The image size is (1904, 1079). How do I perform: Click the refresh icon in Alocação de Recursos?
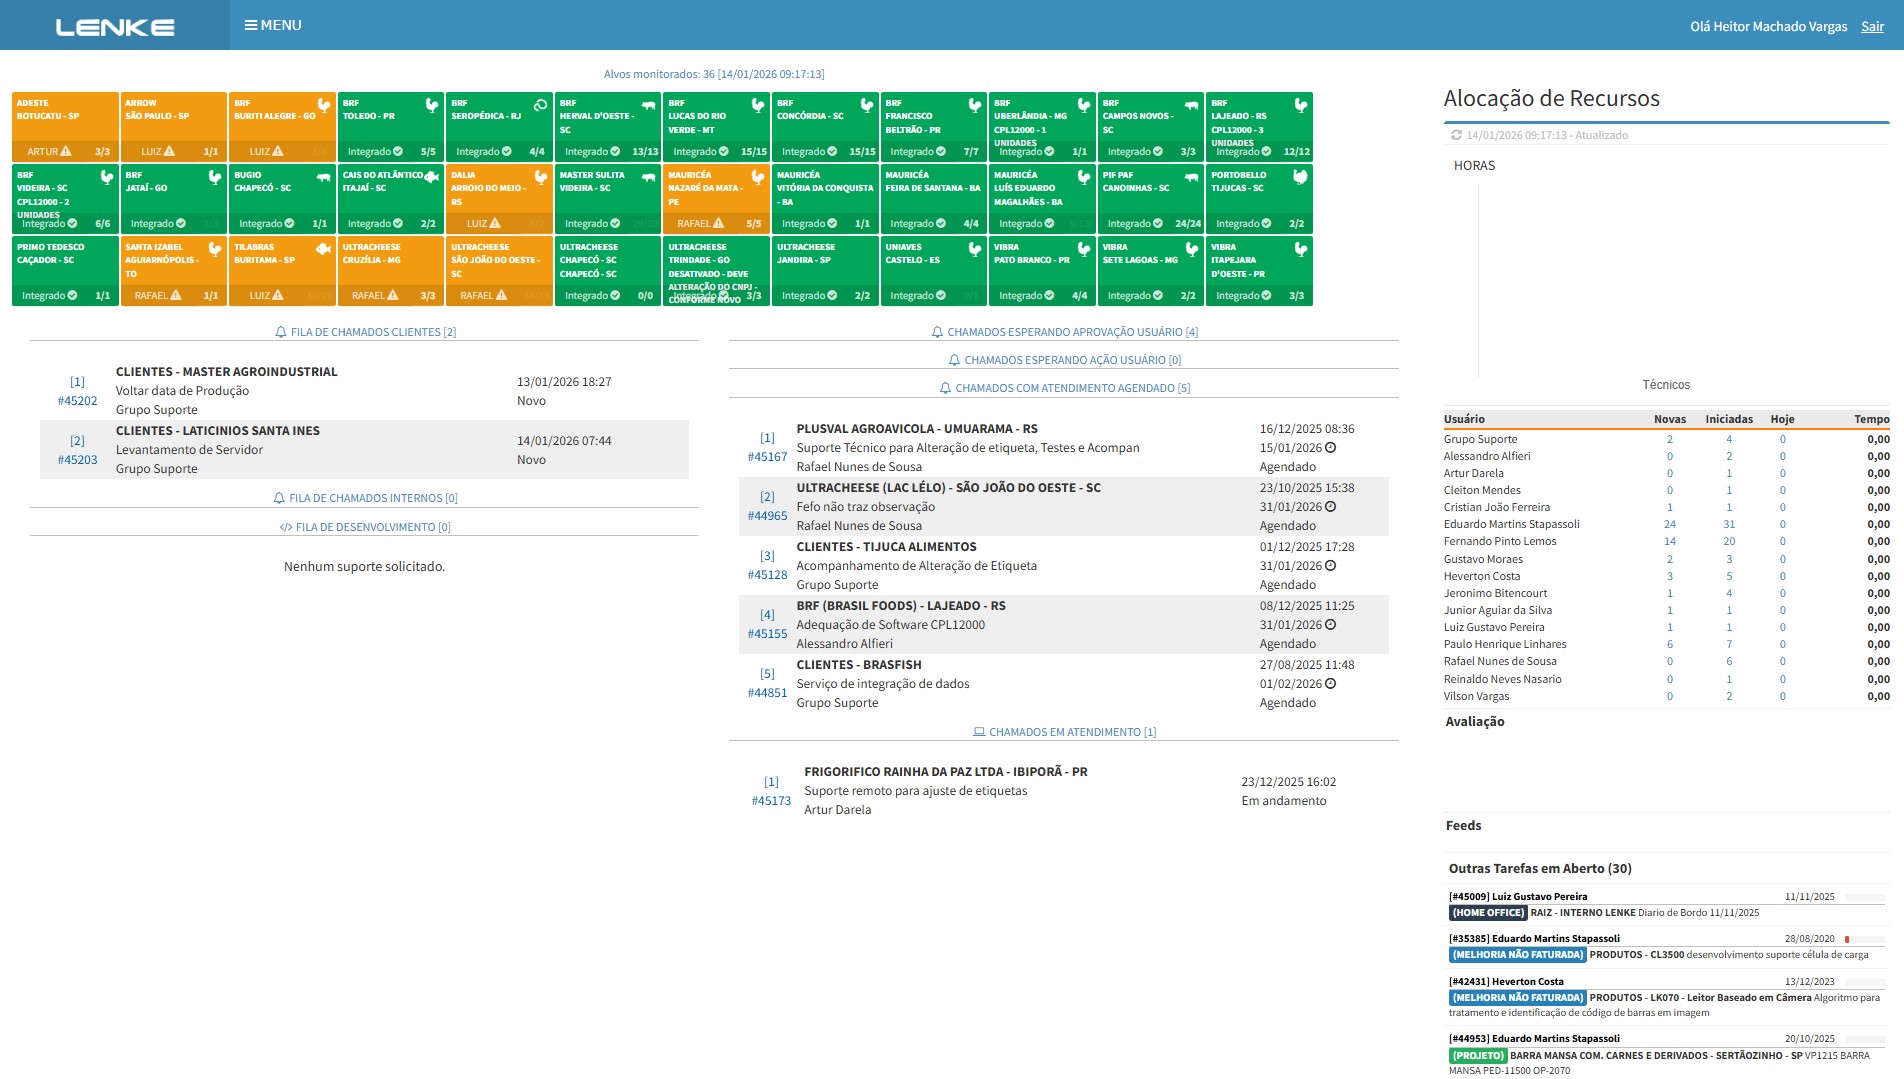[1456, 135]
